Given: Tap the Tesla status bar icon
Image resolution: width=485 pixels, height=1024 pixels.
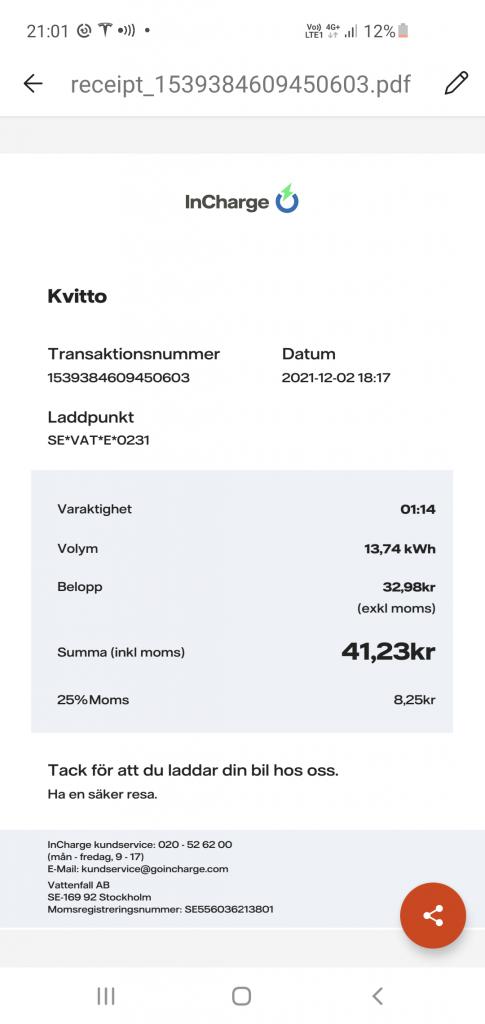Looking at the screenshot, I should pos(104,31).
